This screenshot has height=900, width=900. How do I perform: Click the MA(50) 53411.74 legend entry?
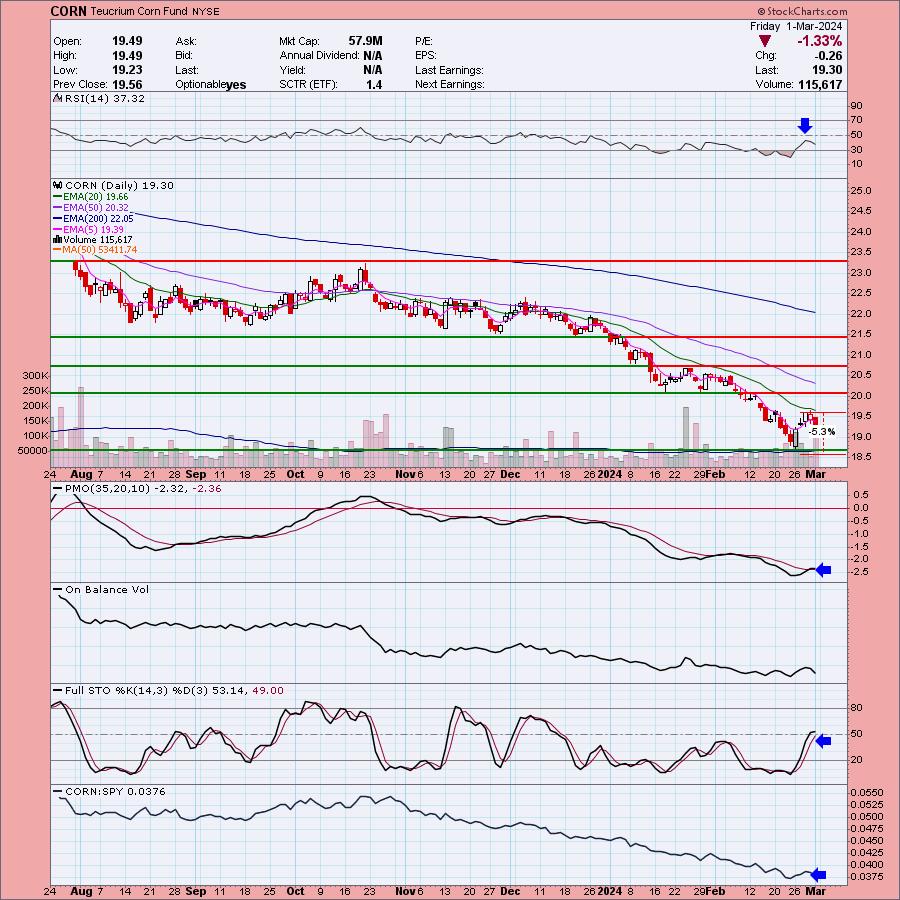[x=100, y=250]
